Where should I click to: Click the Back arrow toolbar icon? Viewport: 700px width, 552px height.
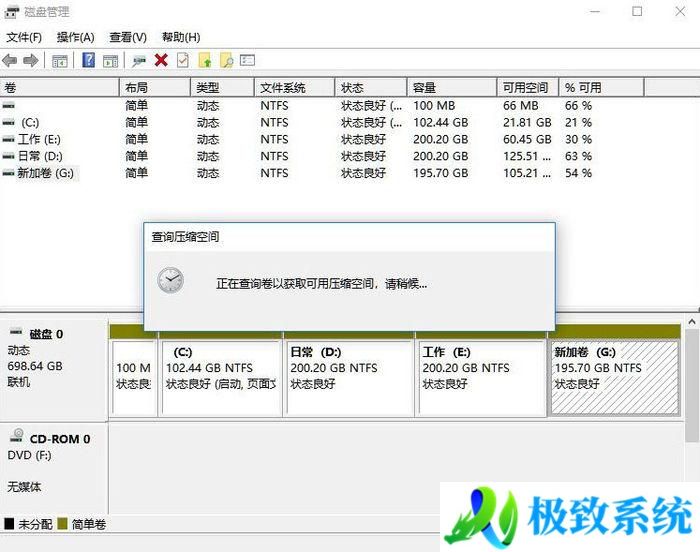point(10,60)
